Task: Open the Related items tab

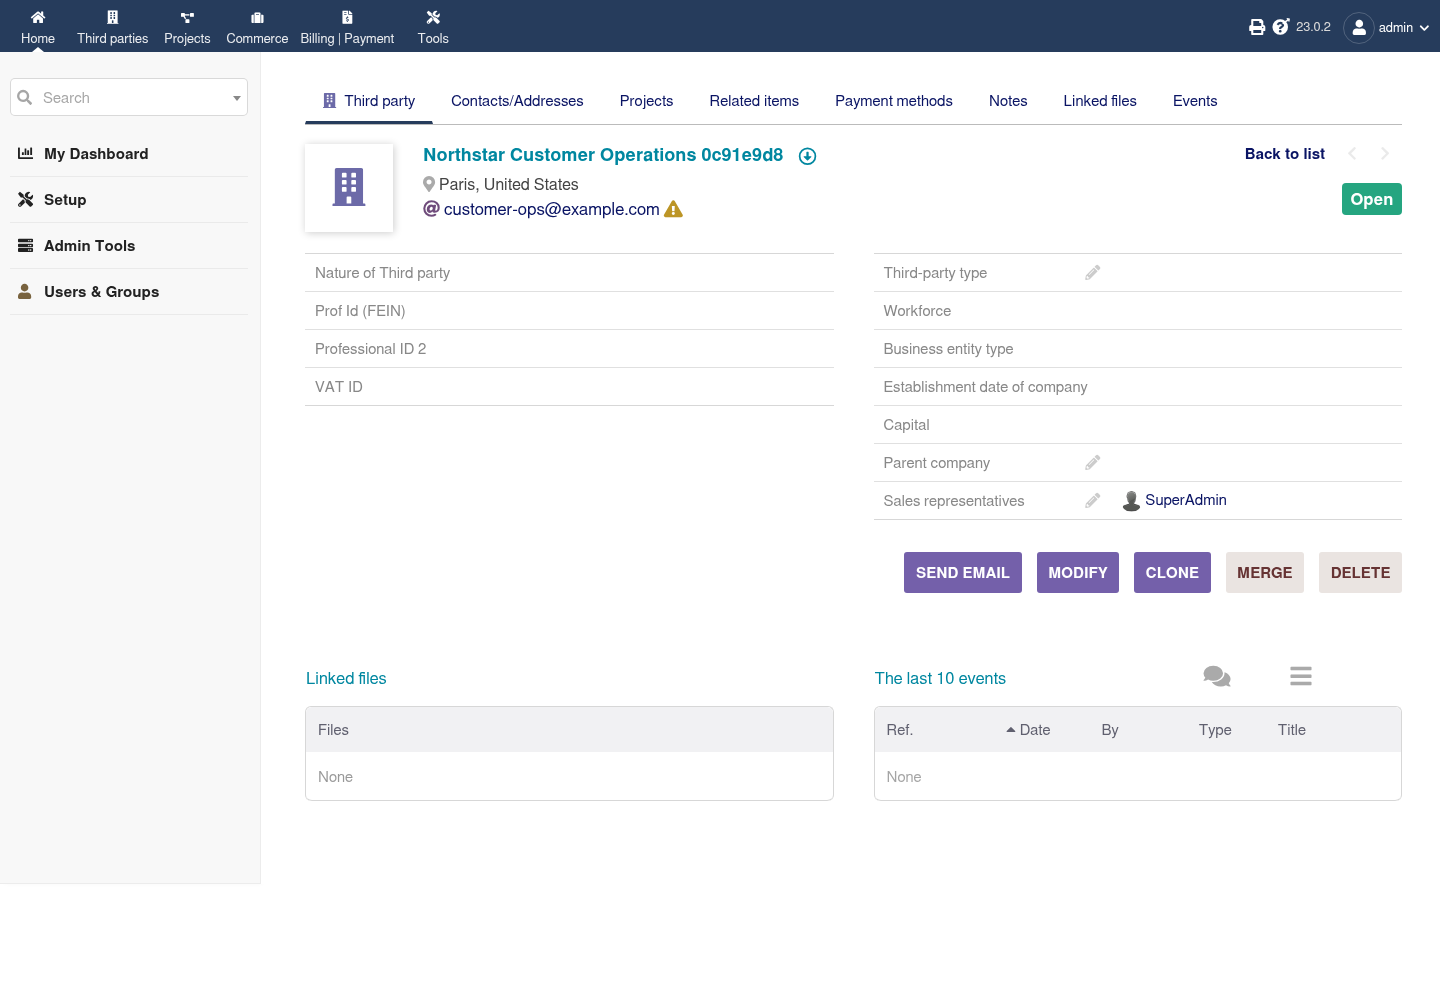Action: [754, 101]
